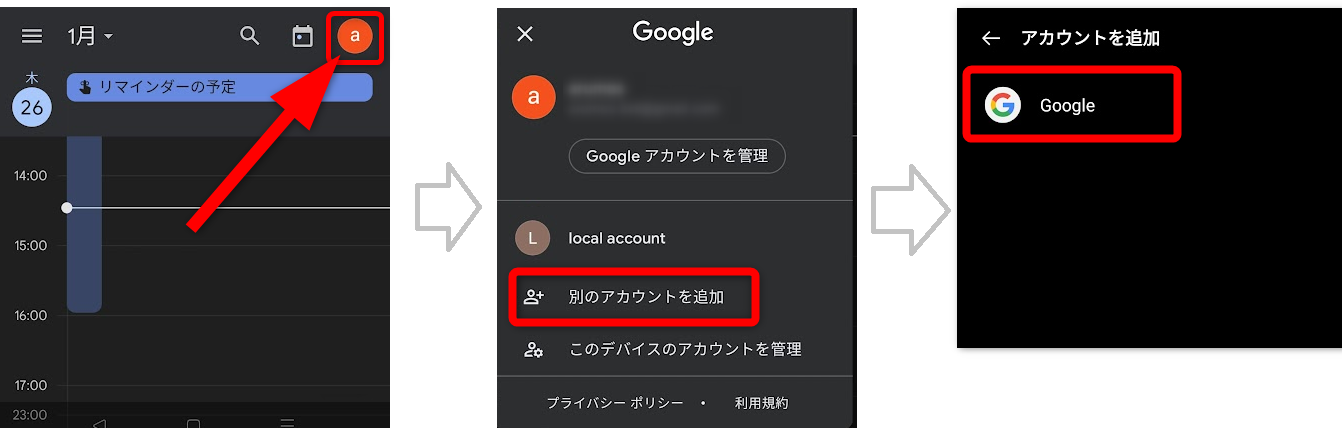Select the date 26 circle
The width and height of the screenshot is (1344, 428).
[32, 107]
